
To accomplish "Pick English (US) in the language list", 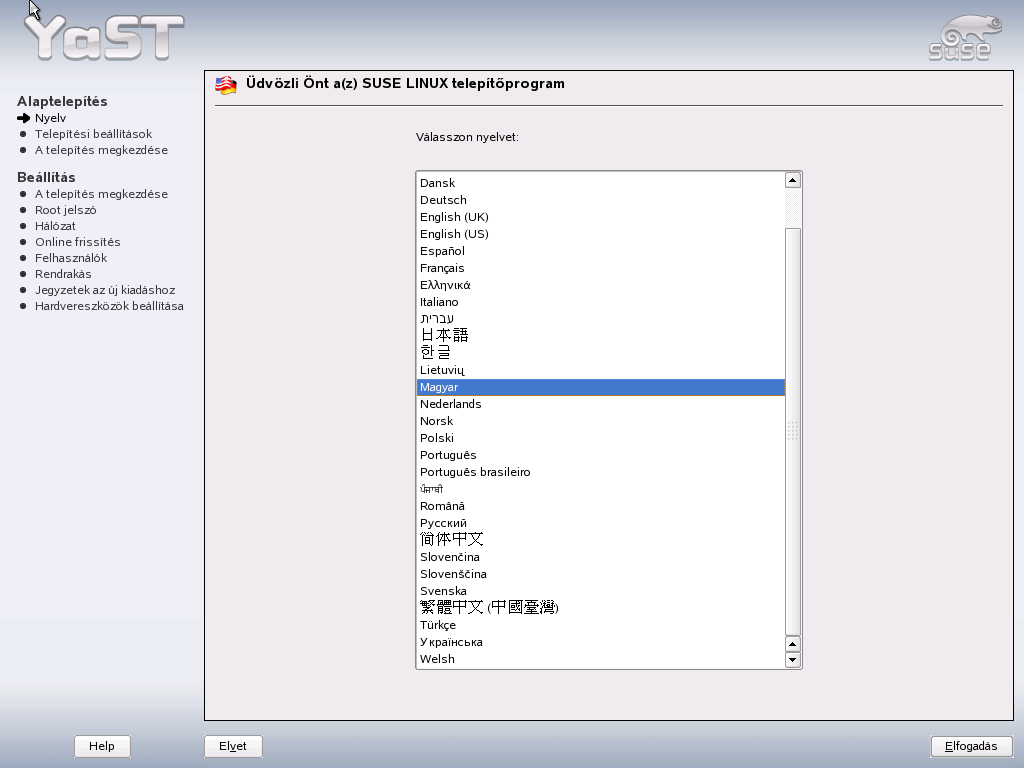I will (601, 234).
